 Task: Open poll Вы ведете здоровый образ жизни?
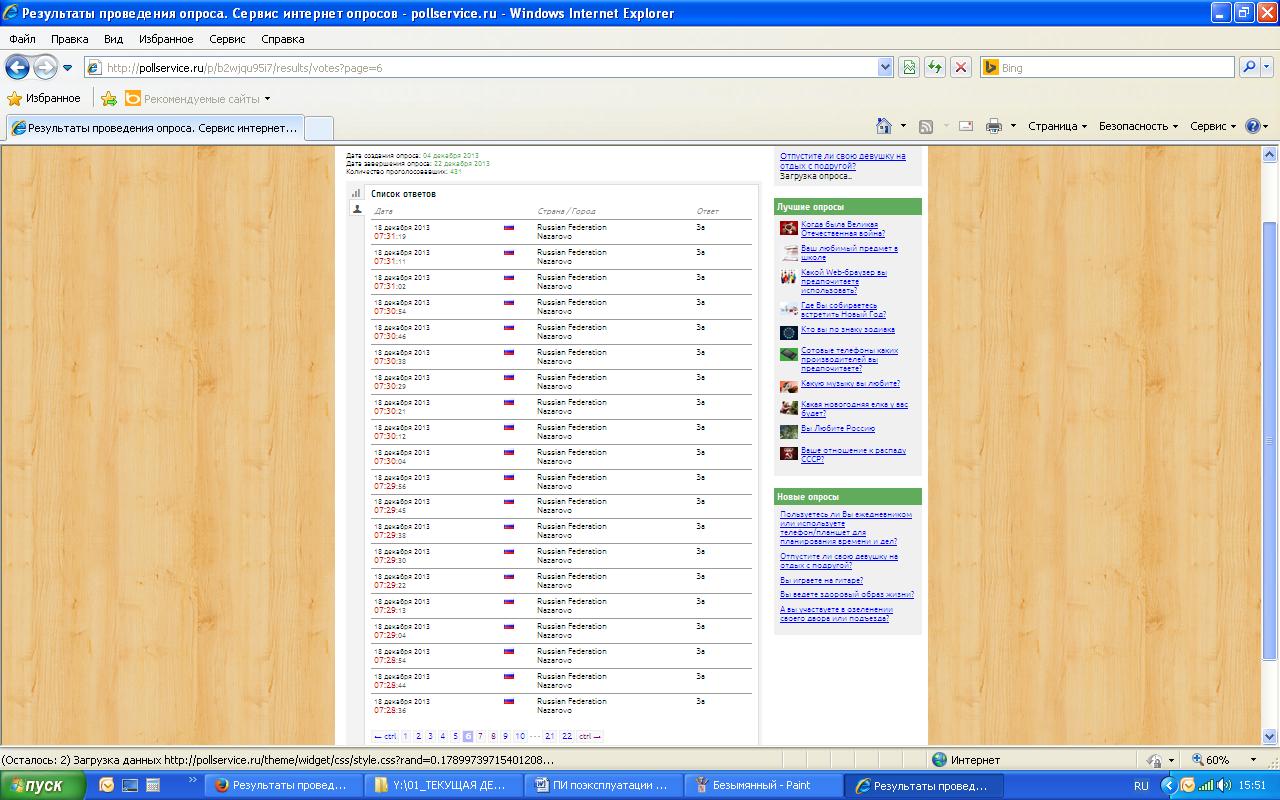click(x=847, y=594)
